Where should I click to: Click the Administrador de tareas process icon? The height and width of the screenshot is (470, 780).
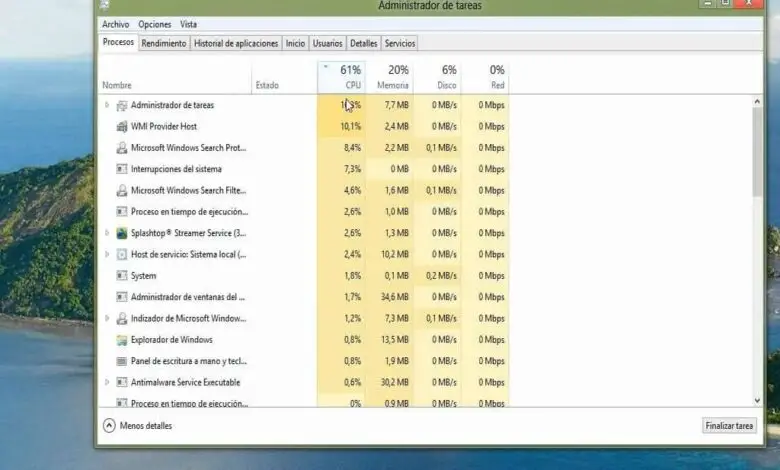click(122, 105)
